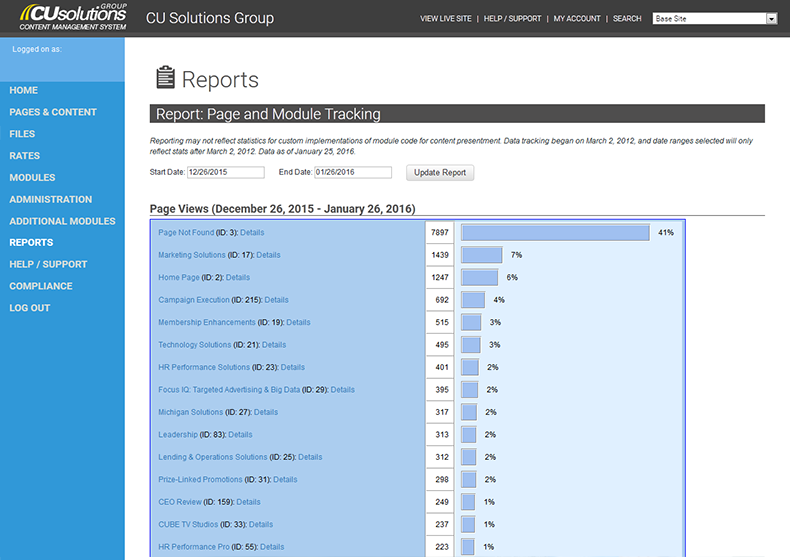Click the Start Date input field
This screenshot has width=790, height=560.
click(226, 172)
